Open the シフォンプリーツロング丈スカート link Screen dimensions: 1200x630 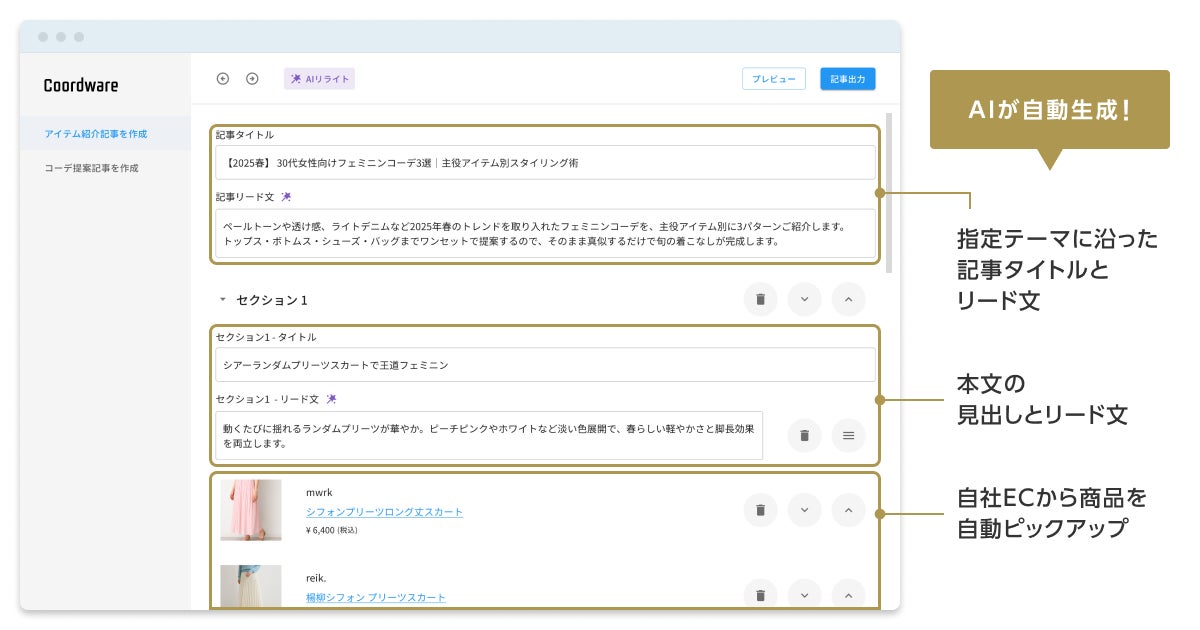[x=384, y=512]
